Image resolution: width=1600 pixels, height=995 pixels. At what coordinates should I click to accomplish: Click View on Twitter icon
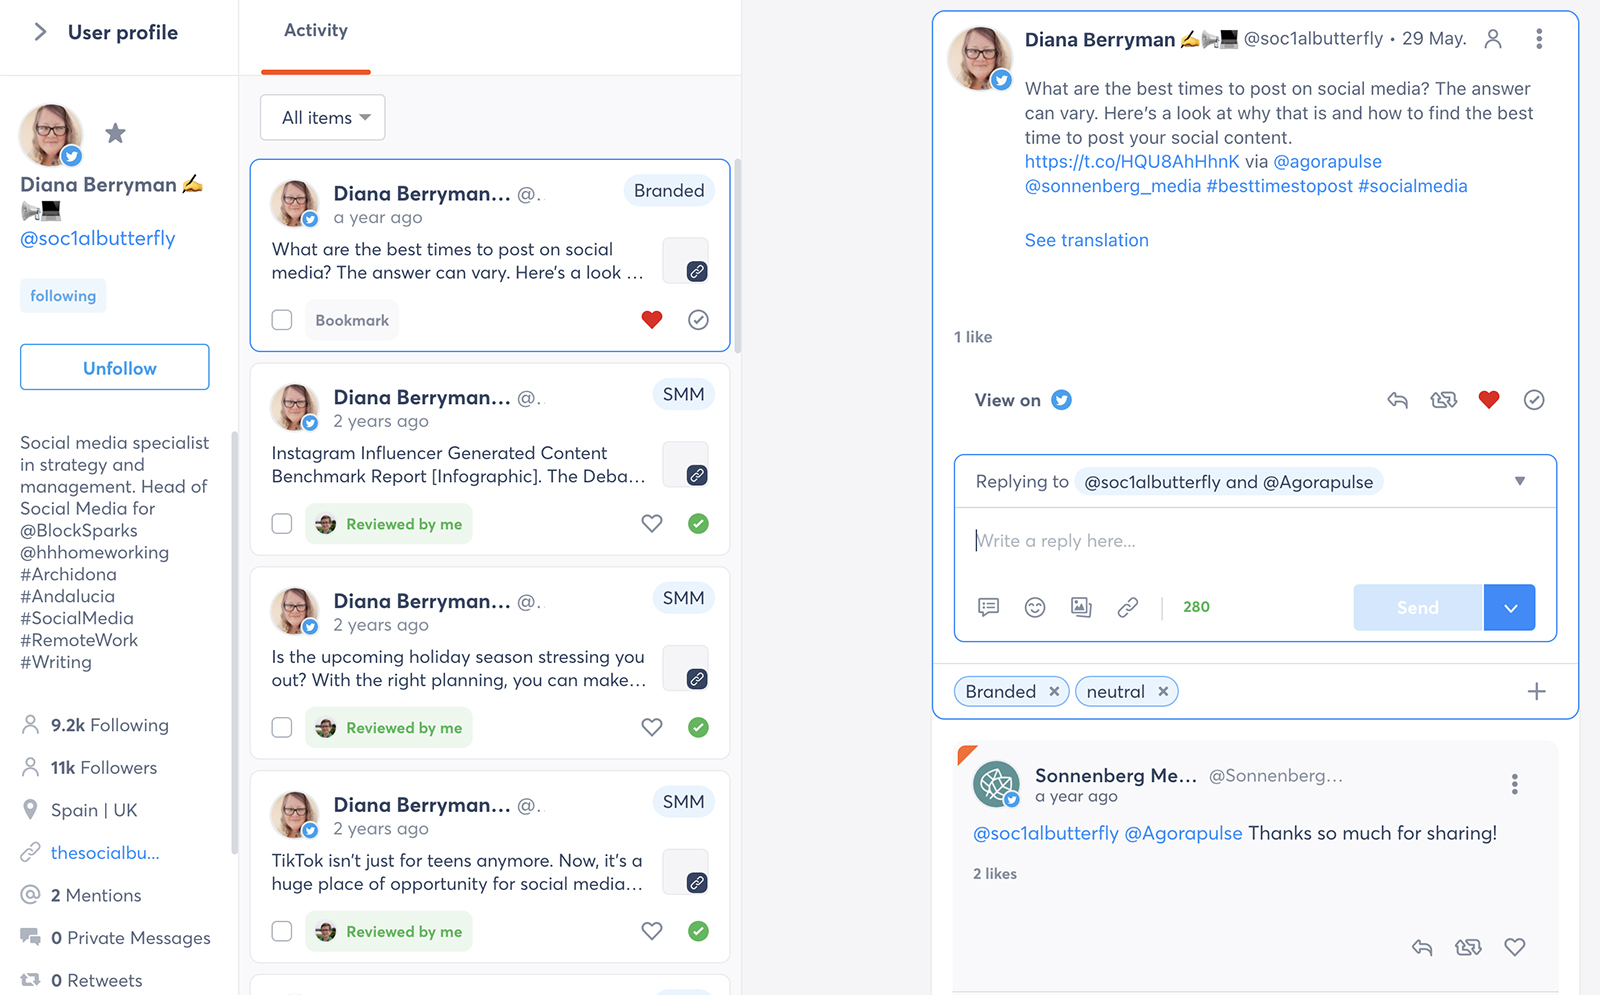point(1062,400)
